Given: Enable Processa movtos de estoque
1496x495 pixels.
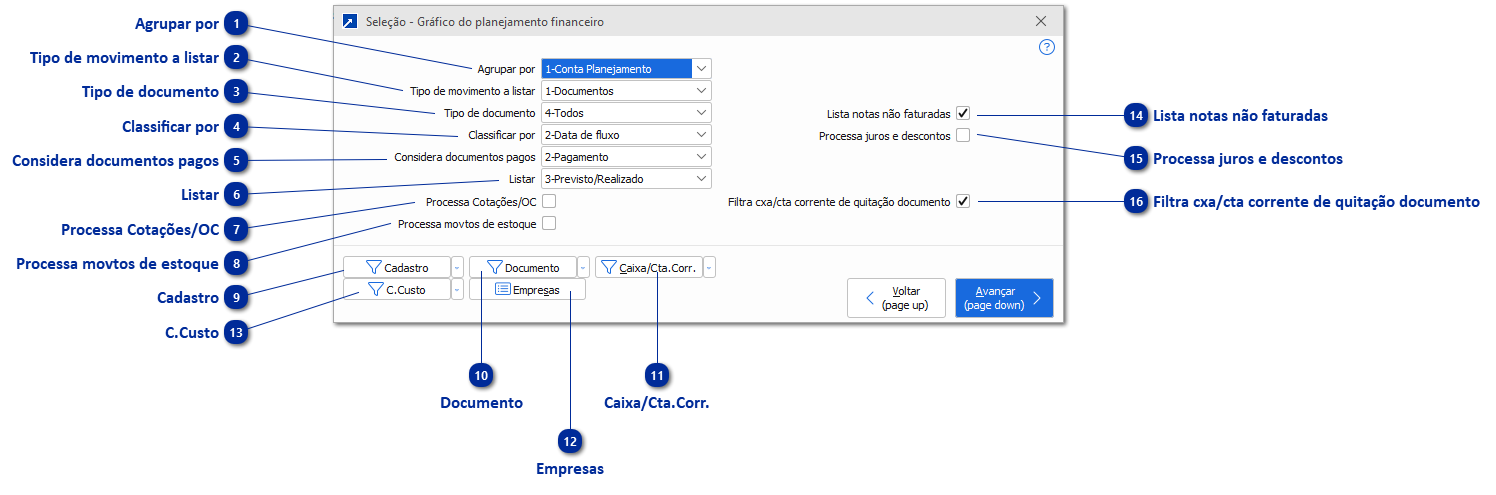Looking at the screenshot, I should click(x=549, y=224).
